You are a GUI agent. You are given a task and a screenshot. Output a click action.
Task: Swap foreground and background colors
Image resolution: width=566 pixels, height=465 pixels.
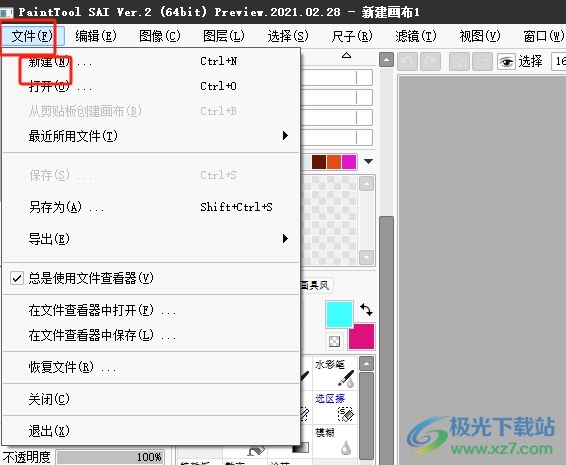click(366, 309)
